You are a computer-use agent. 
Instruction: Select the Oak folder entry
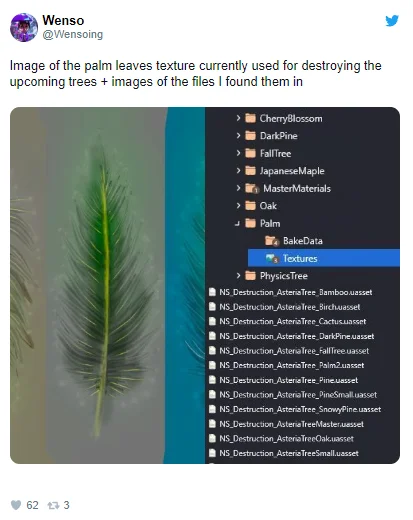(261, 206)
